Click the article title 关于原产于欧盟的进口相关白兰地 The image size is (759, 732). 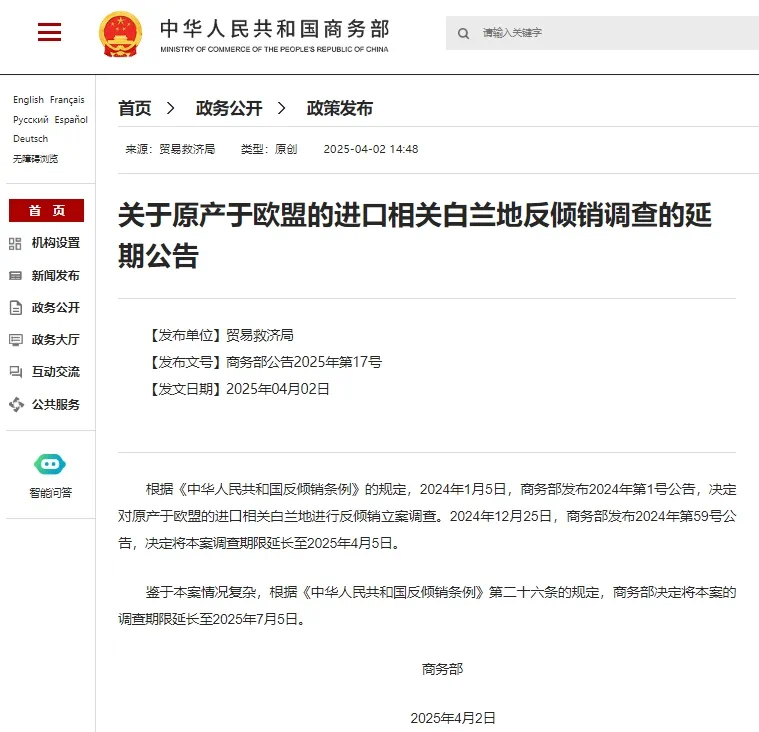pyautogui.click(x=415, y=235)
